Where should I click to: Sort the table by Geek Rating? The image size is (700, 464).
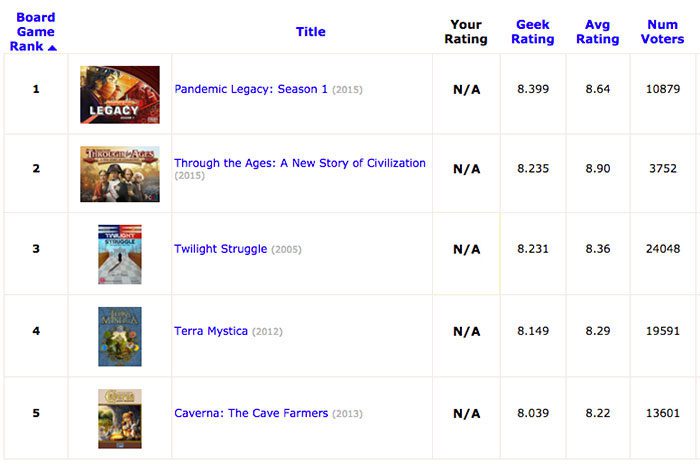tap(533, 32)
